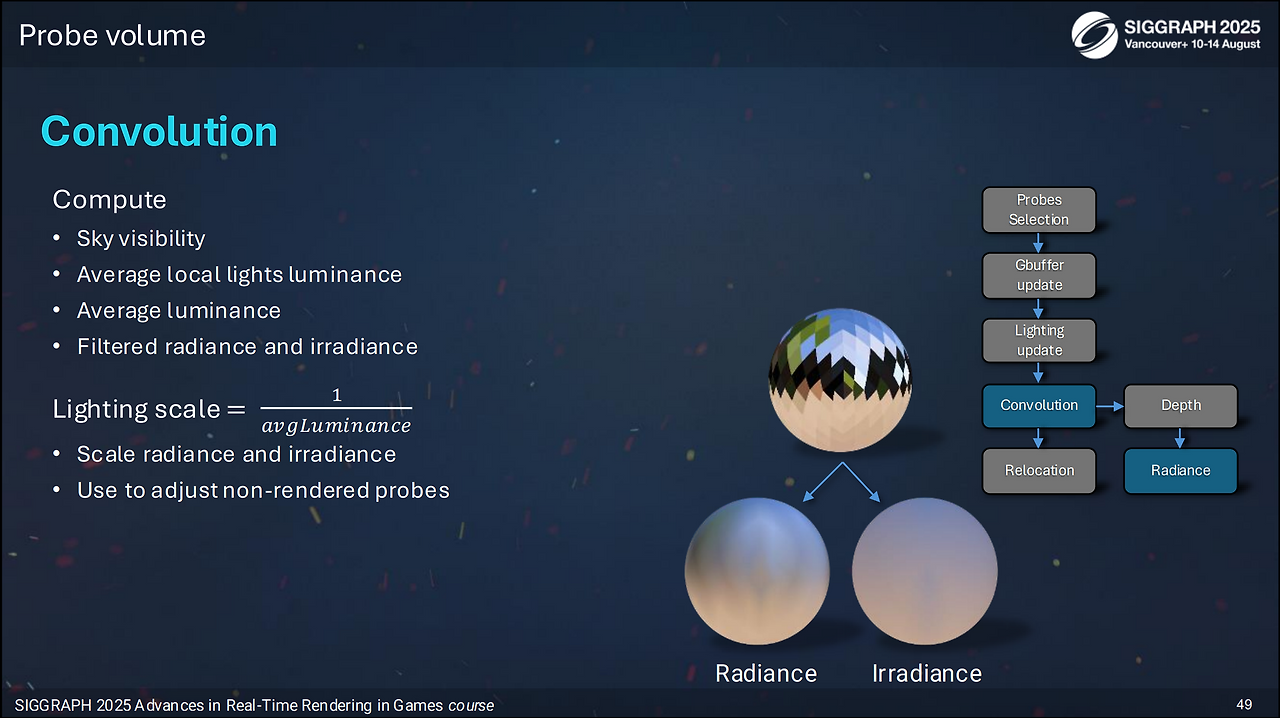Click the Compute heading
Viewport: 1280px width, 718px height.
click(109, 200)
